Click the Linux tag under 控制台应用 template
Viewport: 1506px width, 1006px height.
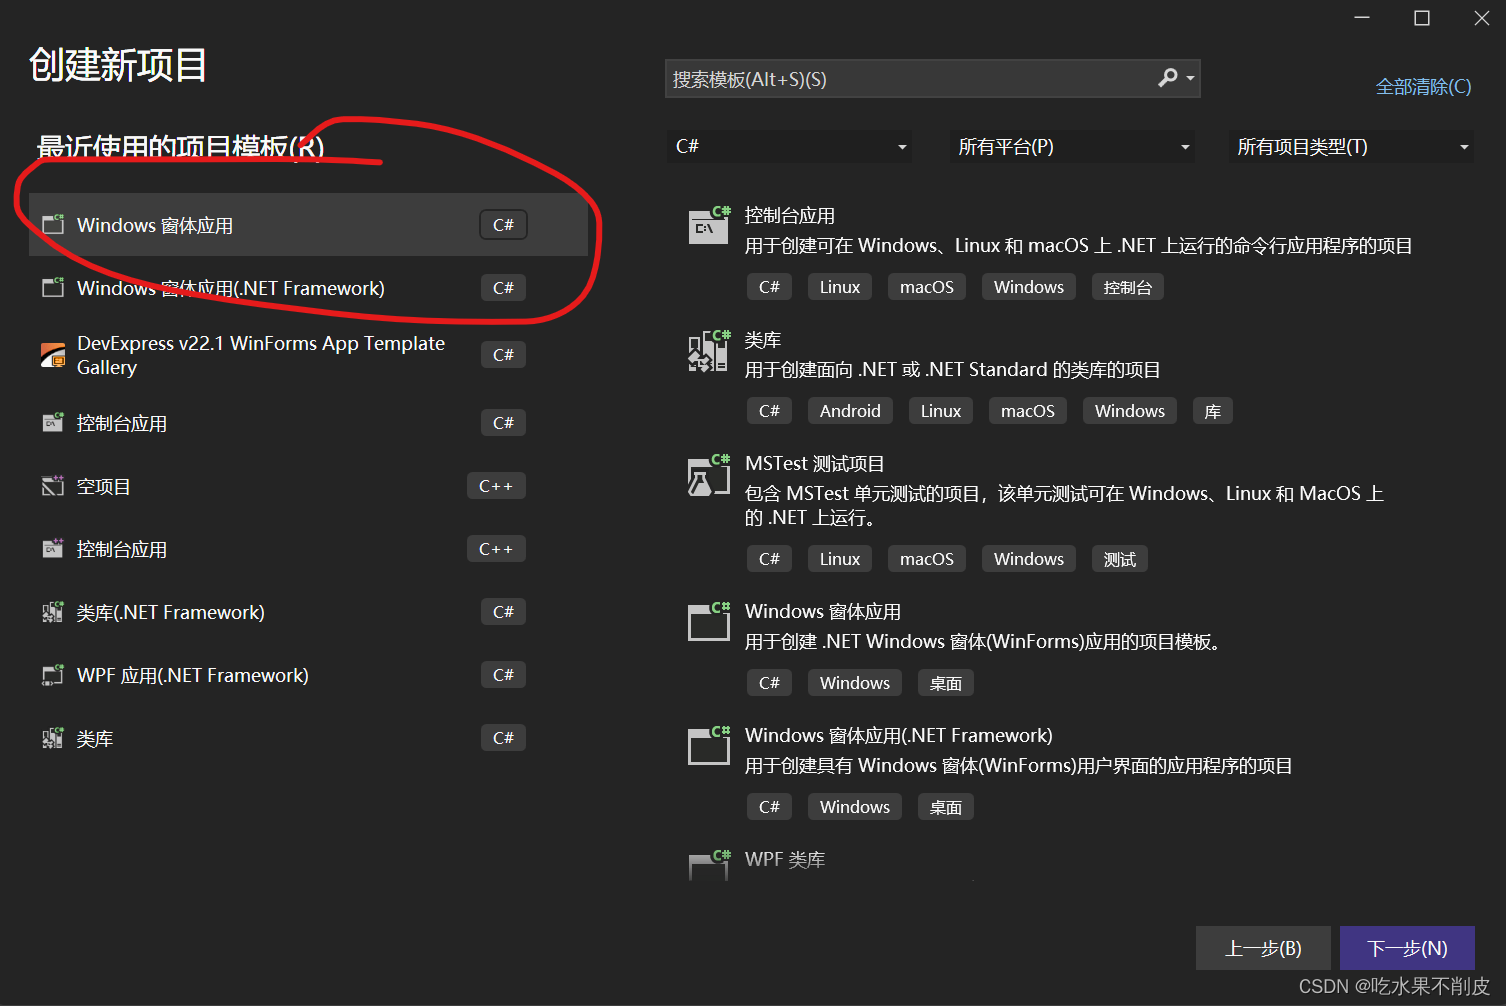click(x=840, y=287)
